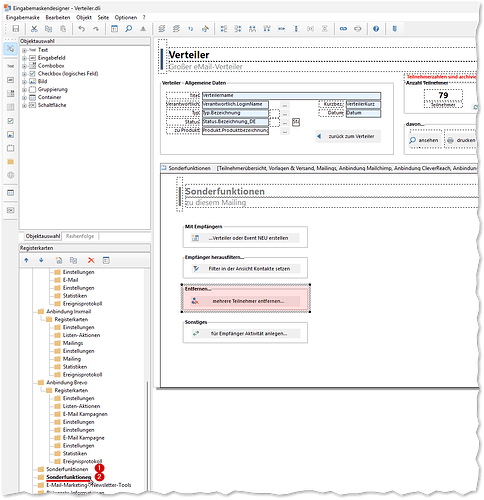Open the Bearbeiten menu

click(x=58, y=17)
